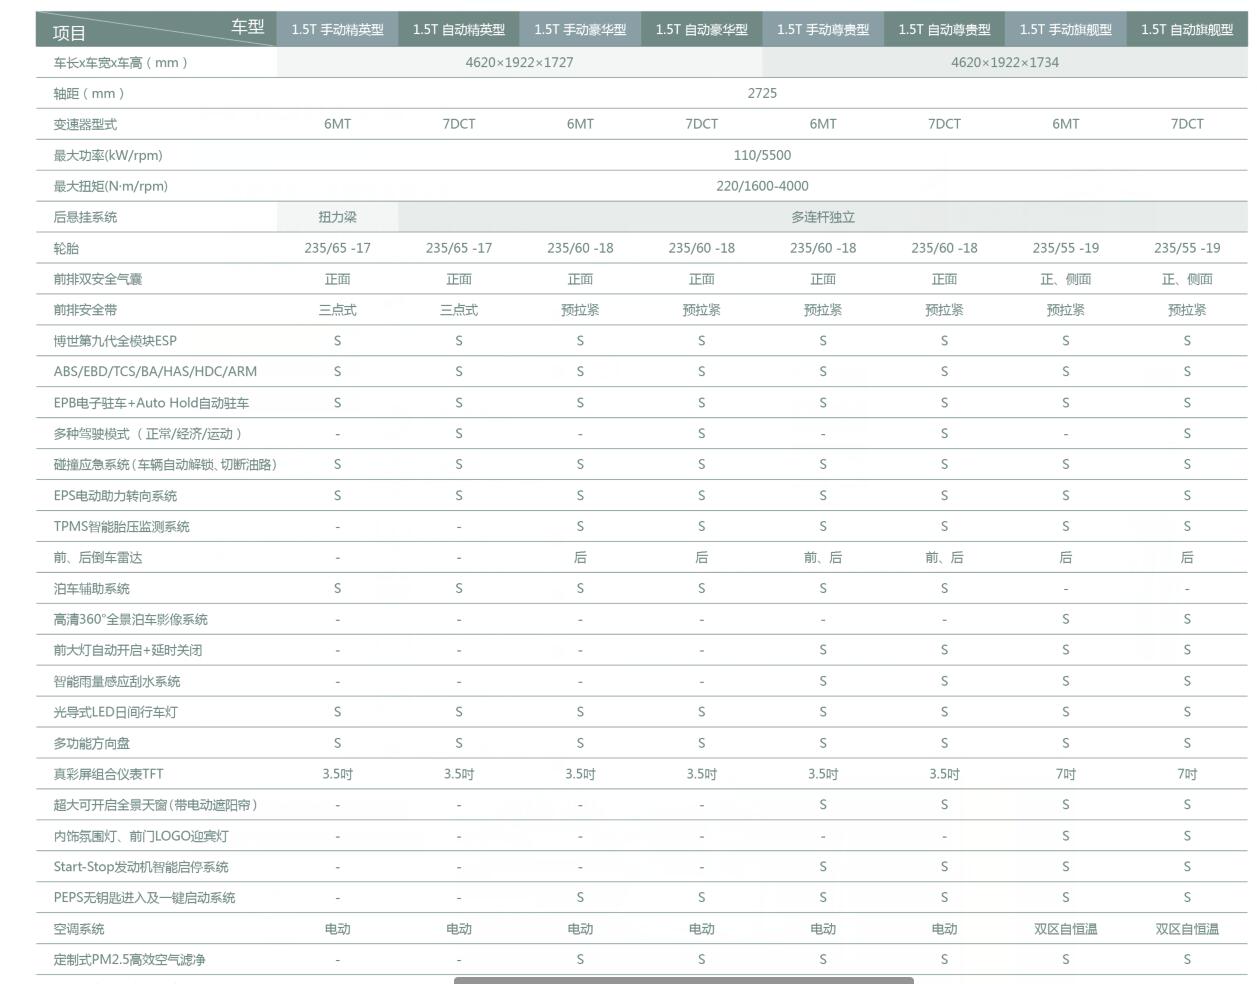Select the 1.5T 手动精英型 column header
The height and width of the screenshot is (984, 1257).
(338, 30)
